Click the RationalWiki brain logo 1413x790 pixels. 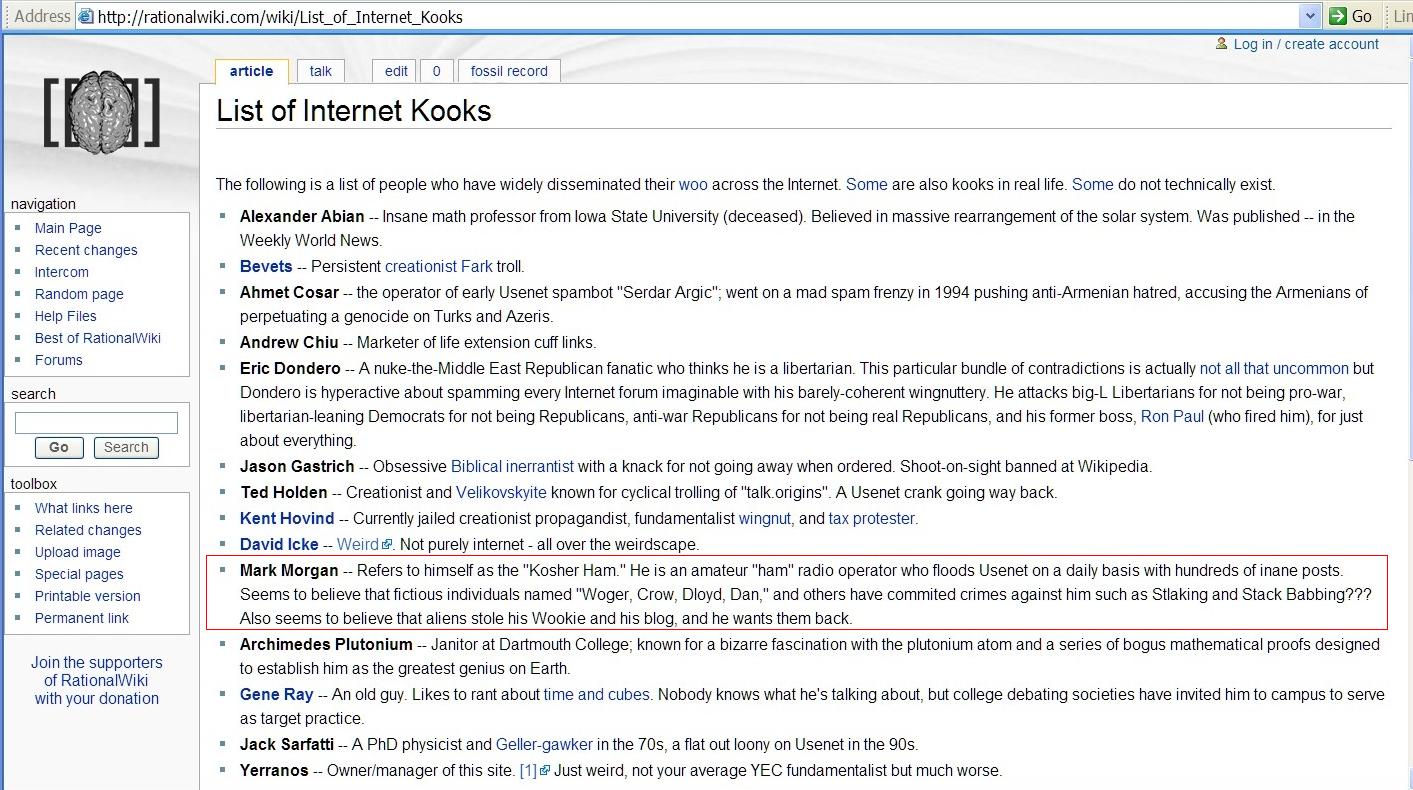pos(101,111)
